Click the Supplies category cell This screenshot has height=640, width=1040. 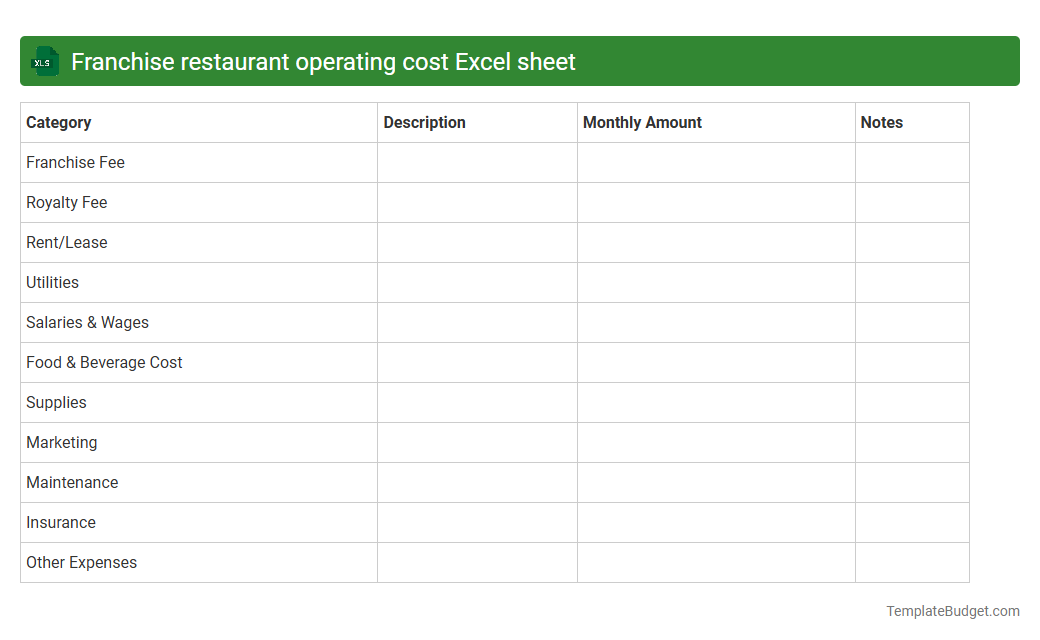[56, 402]
